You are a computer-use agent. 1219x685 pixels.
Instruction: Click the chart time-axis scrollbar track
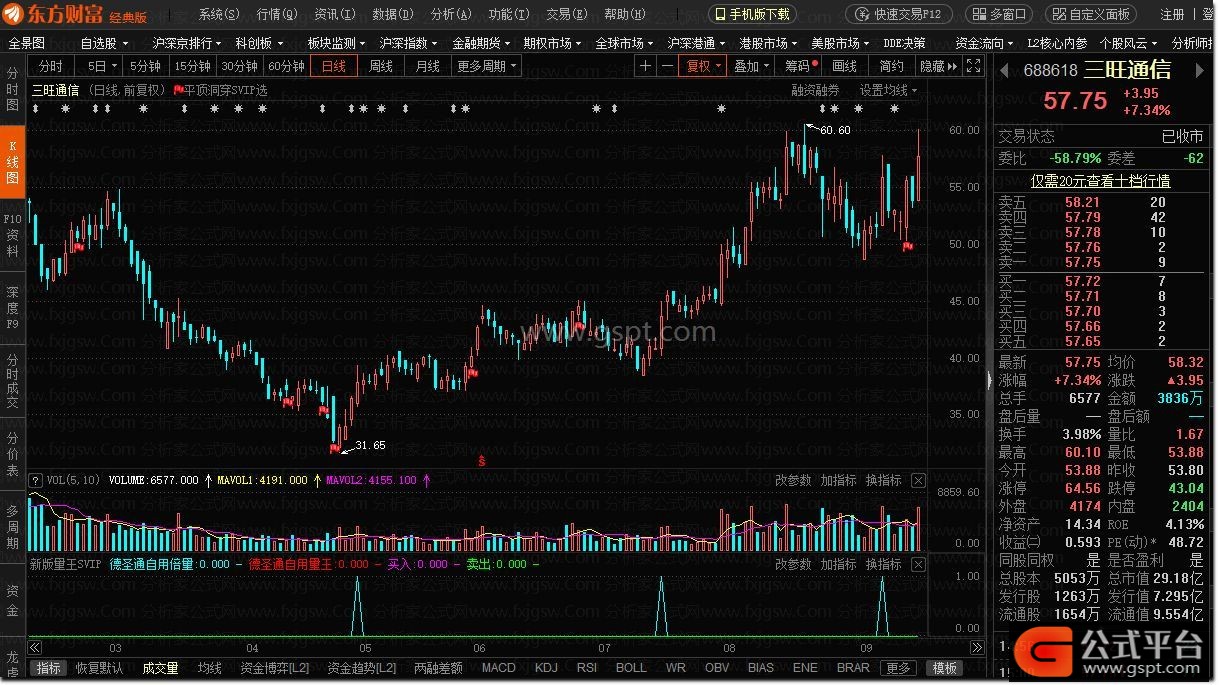pos(508,646)
